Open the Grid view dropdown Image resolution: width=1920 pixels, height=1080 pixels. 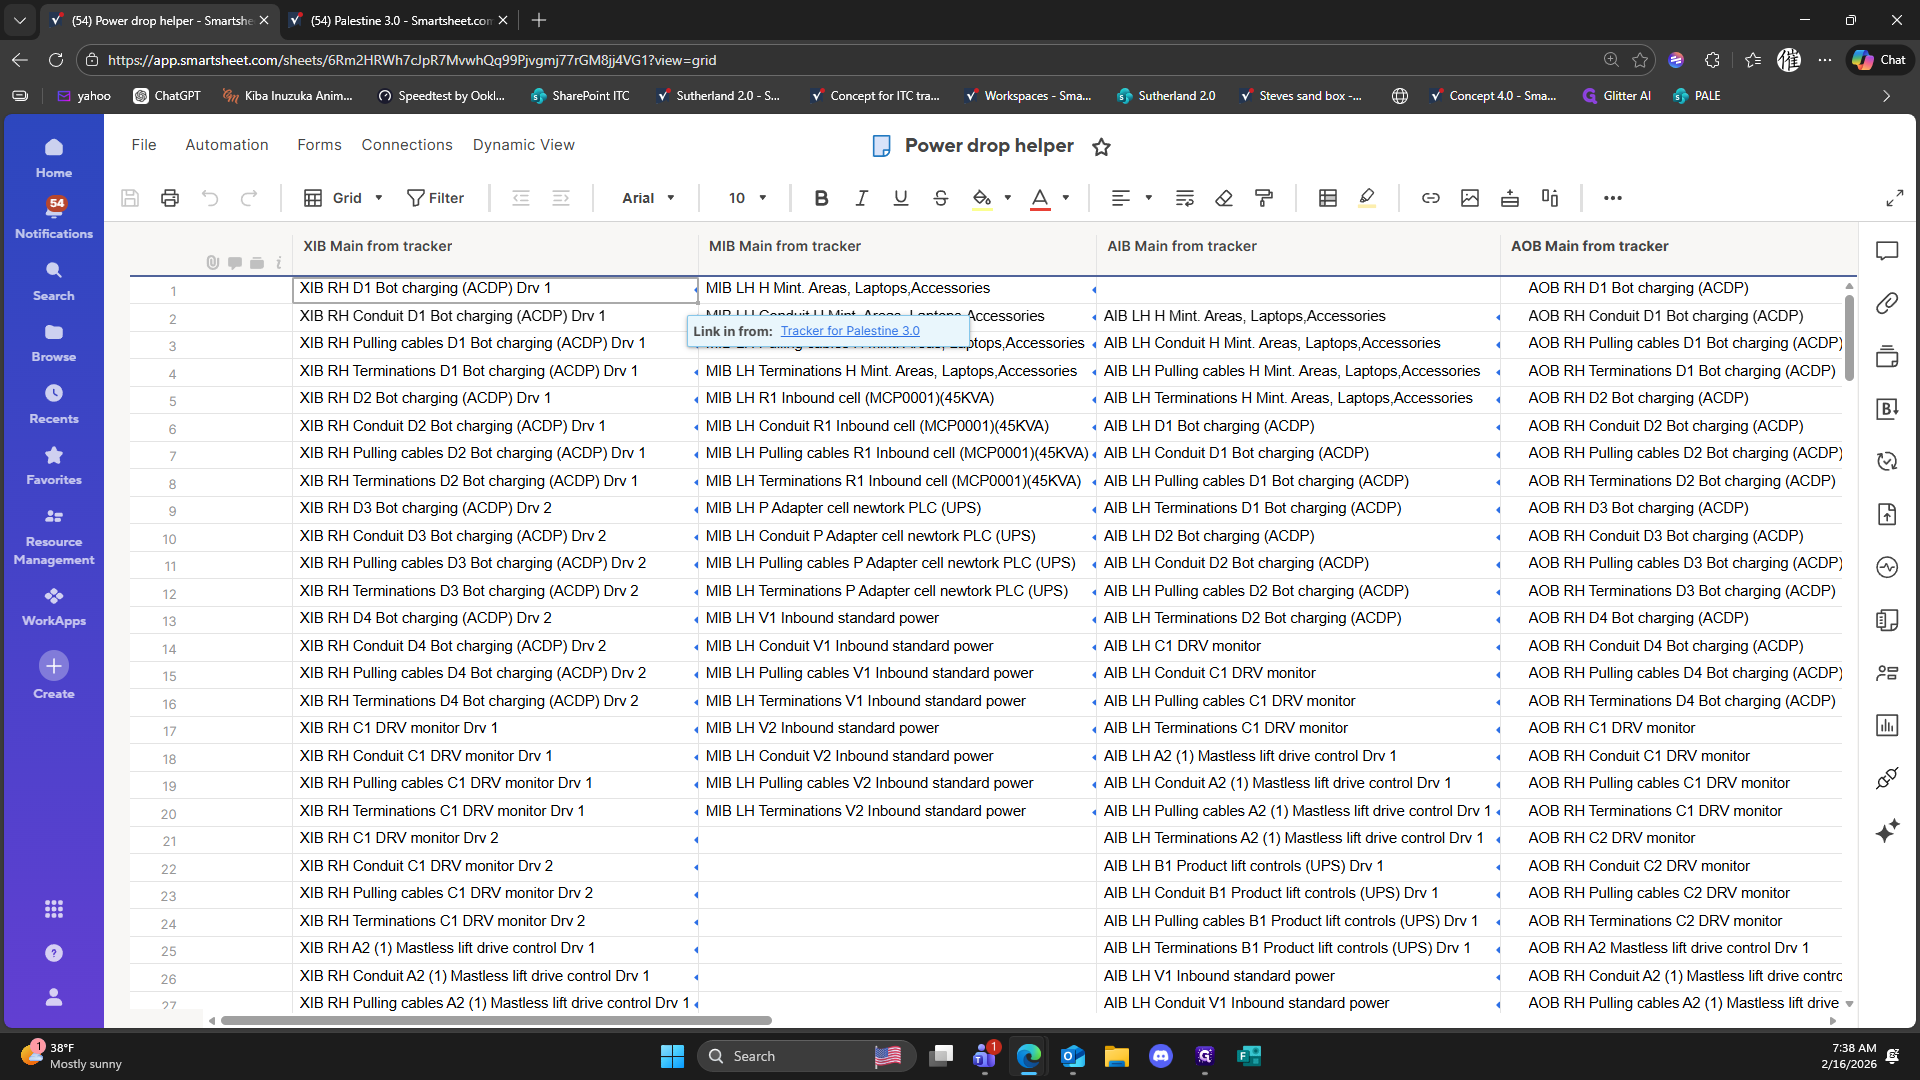pos(345,198)
